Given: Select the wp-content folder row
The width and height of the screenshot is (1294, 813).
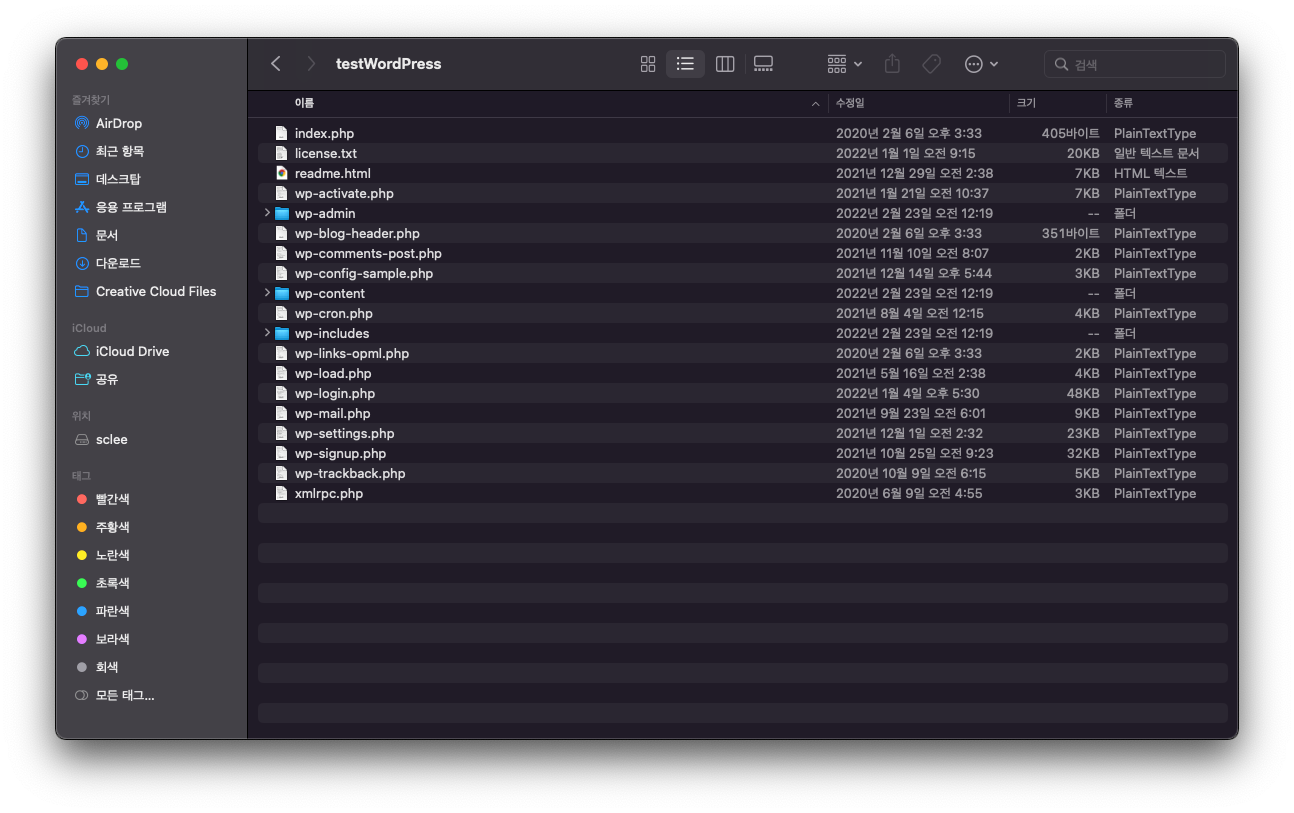Looking at the screenshot, I should click(x=742, y=293).
